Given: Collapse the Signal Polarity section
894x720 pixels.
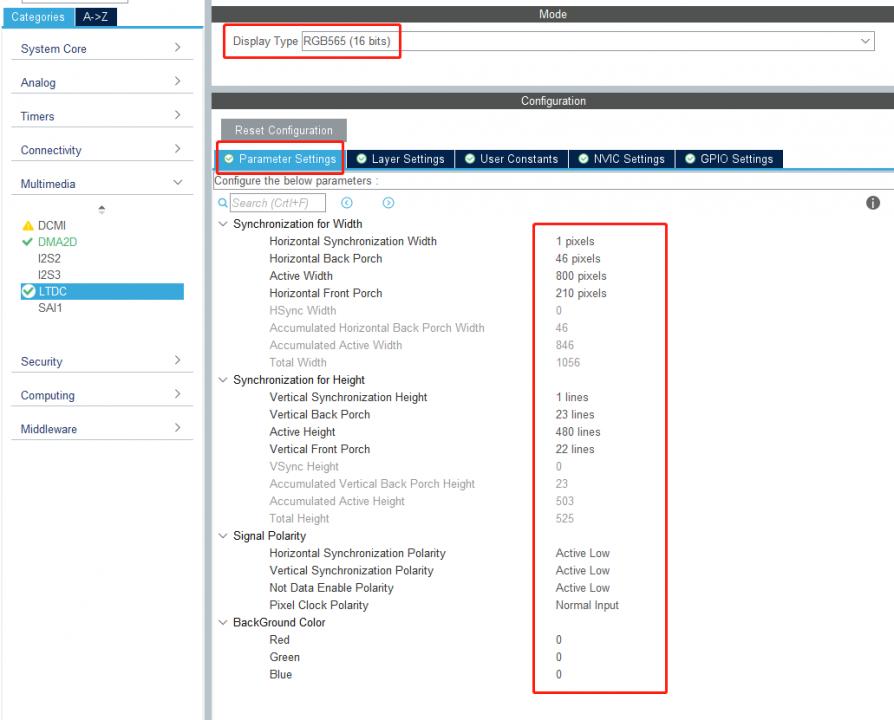Looking at the screenshot, I should click(223, 536).
